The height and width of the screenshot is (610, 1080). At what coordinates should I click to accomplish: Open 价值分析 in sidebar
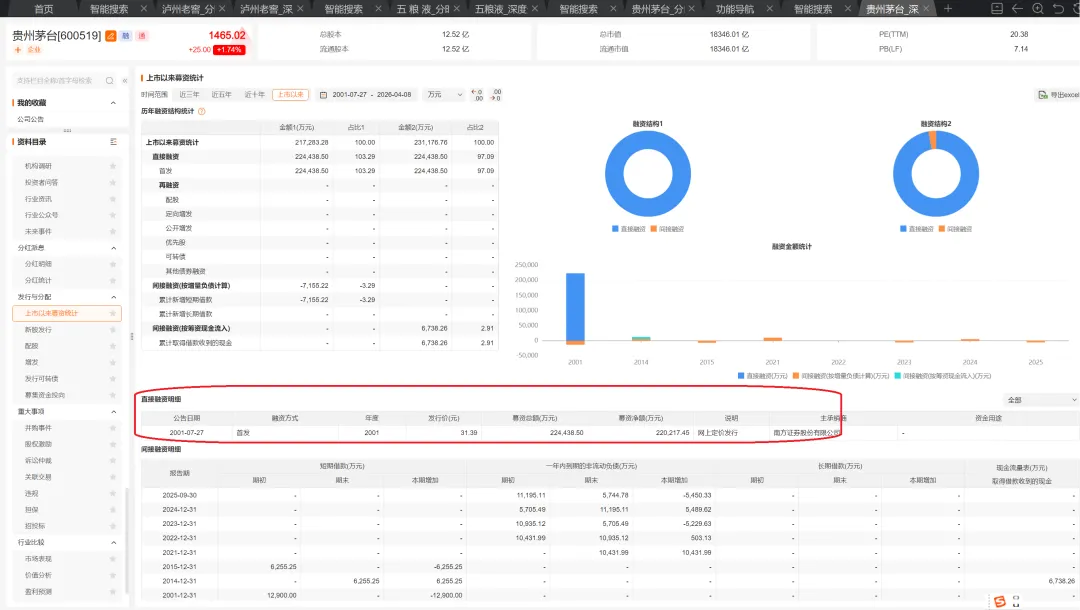[x=39, y=575]
